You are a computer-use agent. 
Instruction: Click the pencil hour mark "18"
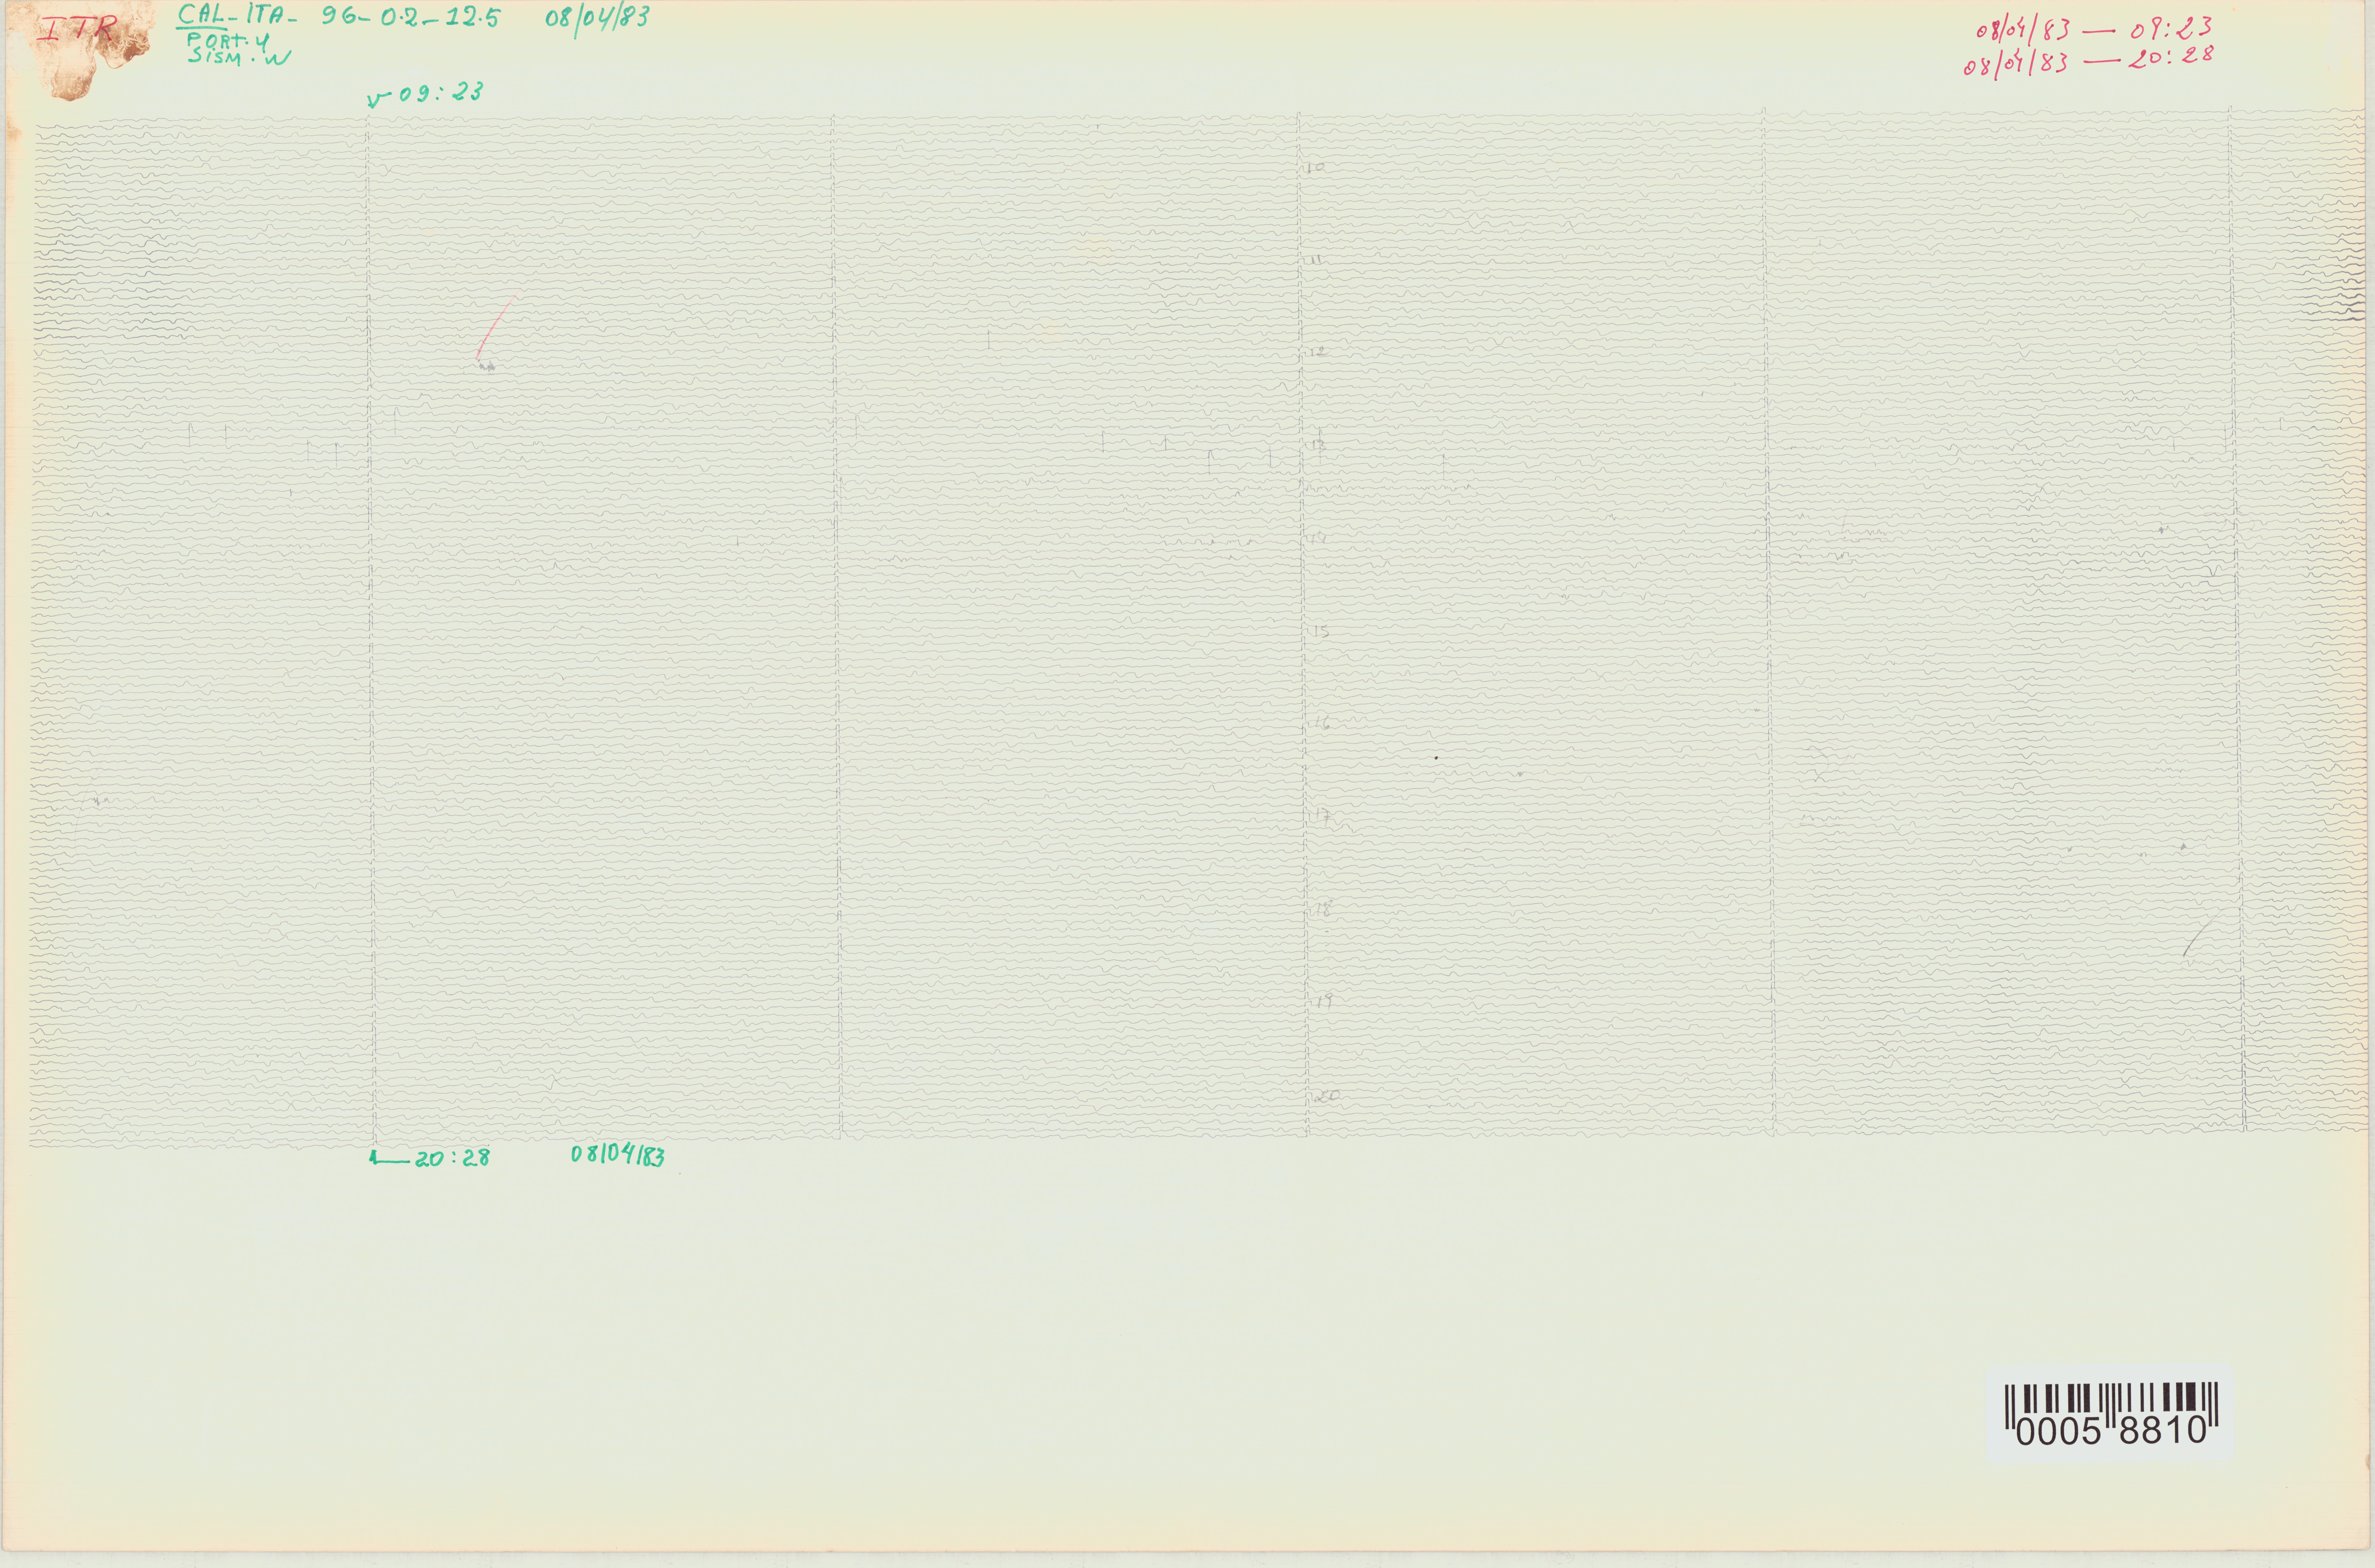click(1323, 909)
